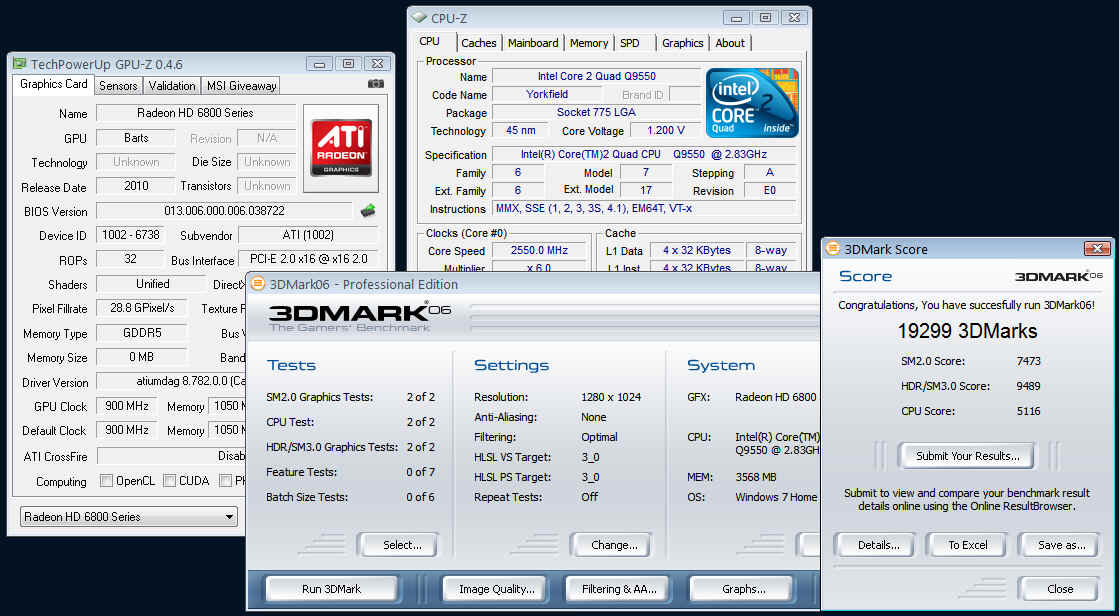Click the Core Voltage value 1.200 V
Image resolution: width=1119 pixels, height=616 pixels.
pyautogui.click(x=665, y=131)
